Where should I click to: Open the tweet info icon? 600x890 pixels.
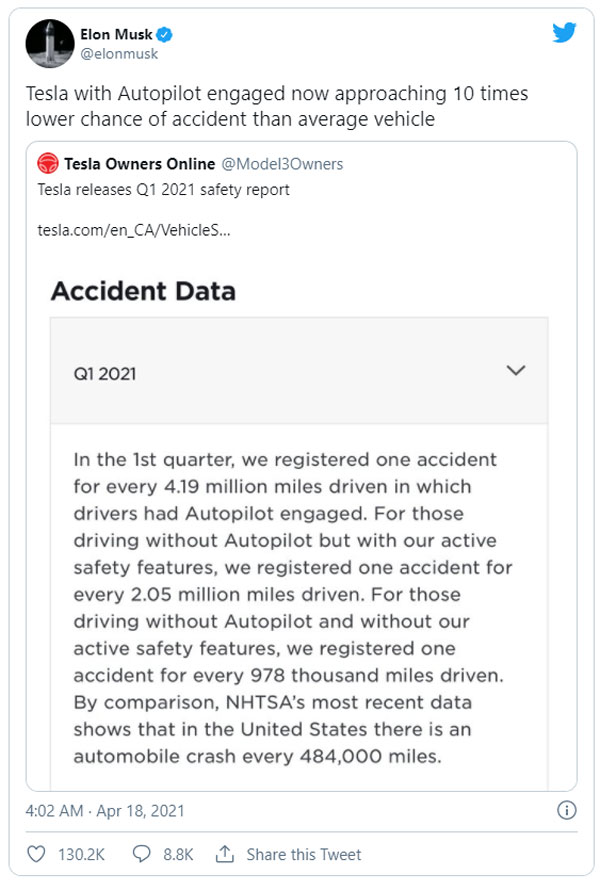[x=565, y=810]
